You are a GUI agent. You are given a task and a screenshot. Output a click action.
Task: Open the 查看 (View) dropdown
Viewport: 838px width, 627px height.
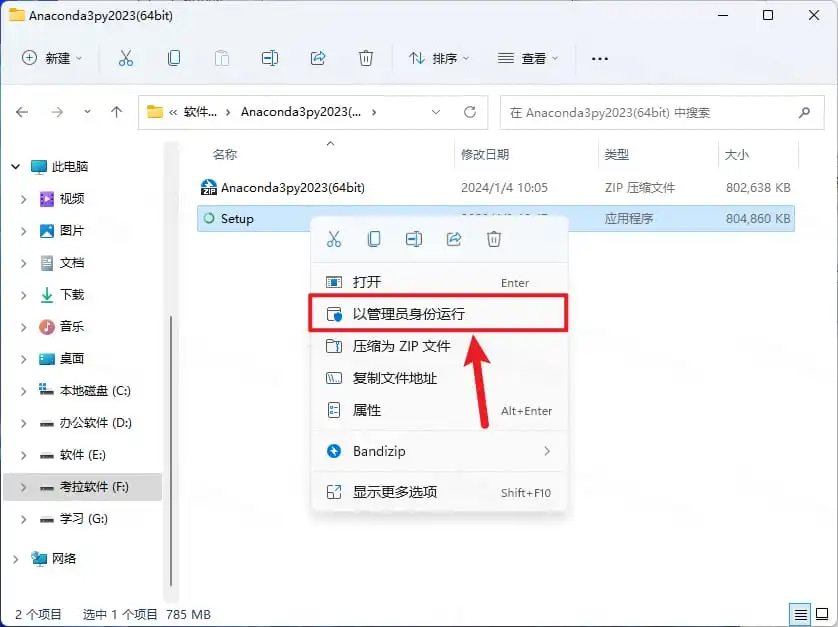[528, 58]
